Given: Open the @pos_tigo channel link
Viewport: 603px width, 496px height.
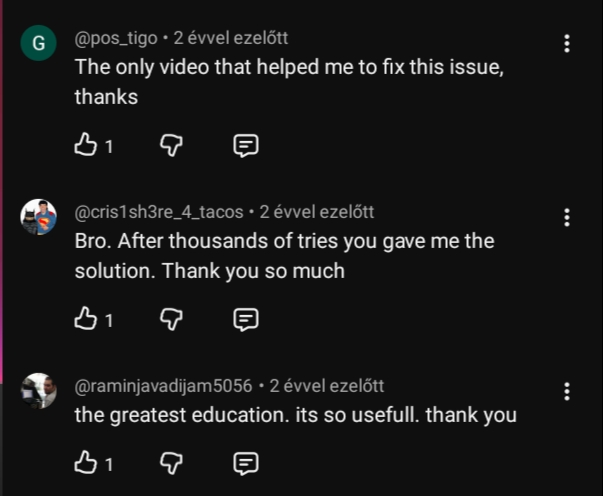Looking at the screenshot, I should tap(116, 39).
